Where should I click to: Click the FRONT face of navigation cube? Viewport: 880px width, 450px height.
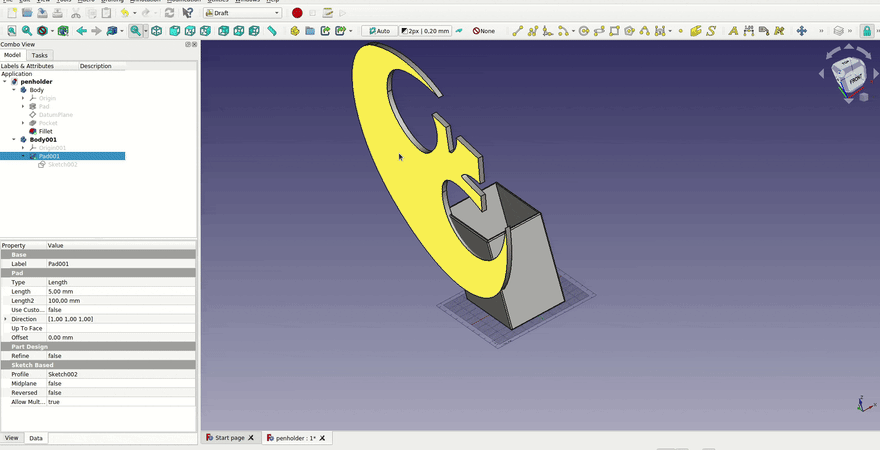pyautogui.click(x=856, y=81)
